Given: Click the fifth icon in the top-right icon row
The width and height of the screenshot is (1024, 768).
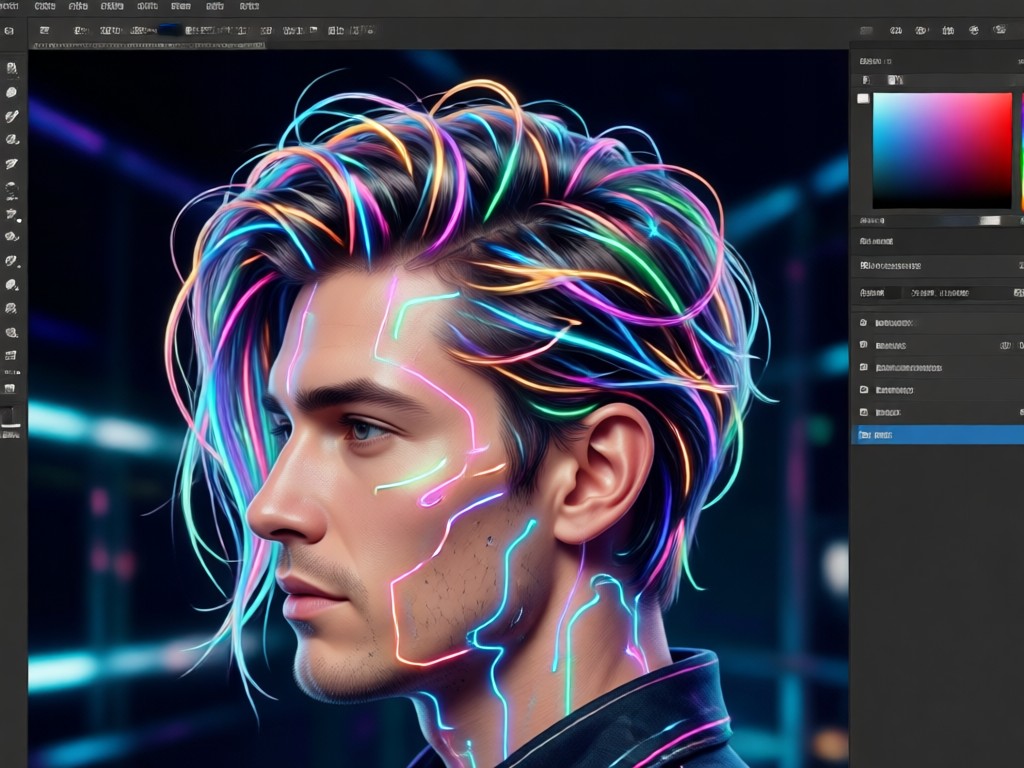Looking at the screenshot, I should (x=974, y=30).
